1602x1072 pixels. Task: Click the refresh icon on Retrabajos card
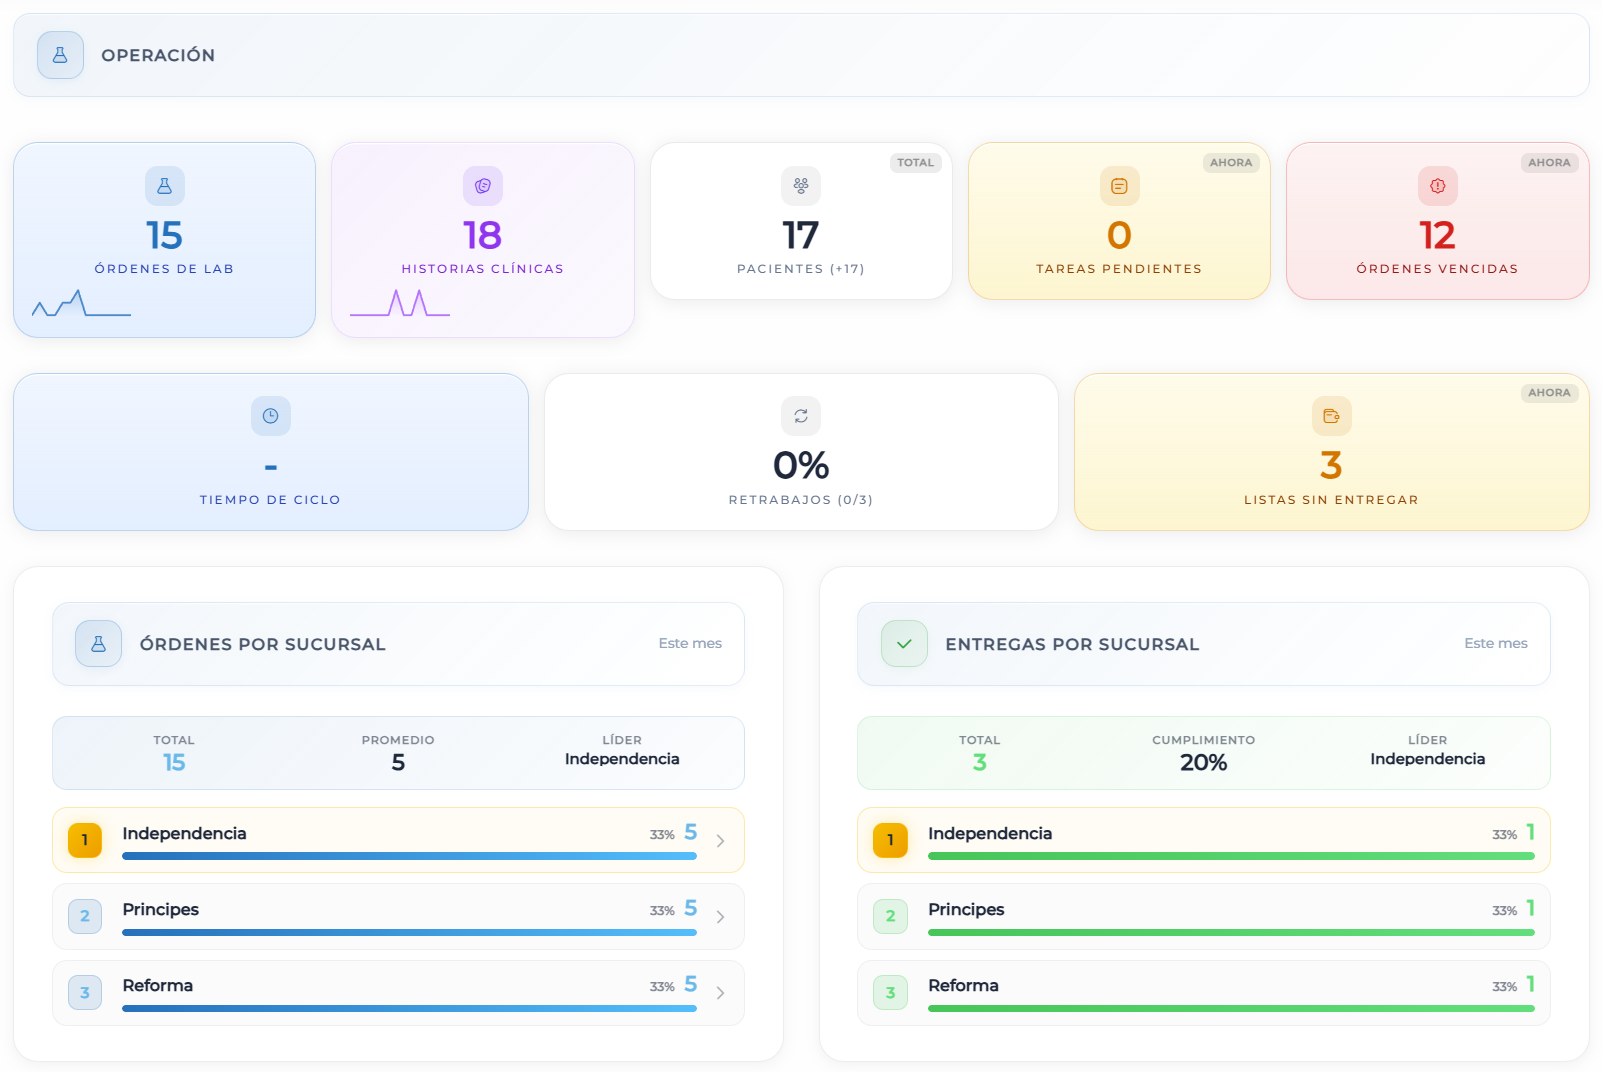point(801,416)
